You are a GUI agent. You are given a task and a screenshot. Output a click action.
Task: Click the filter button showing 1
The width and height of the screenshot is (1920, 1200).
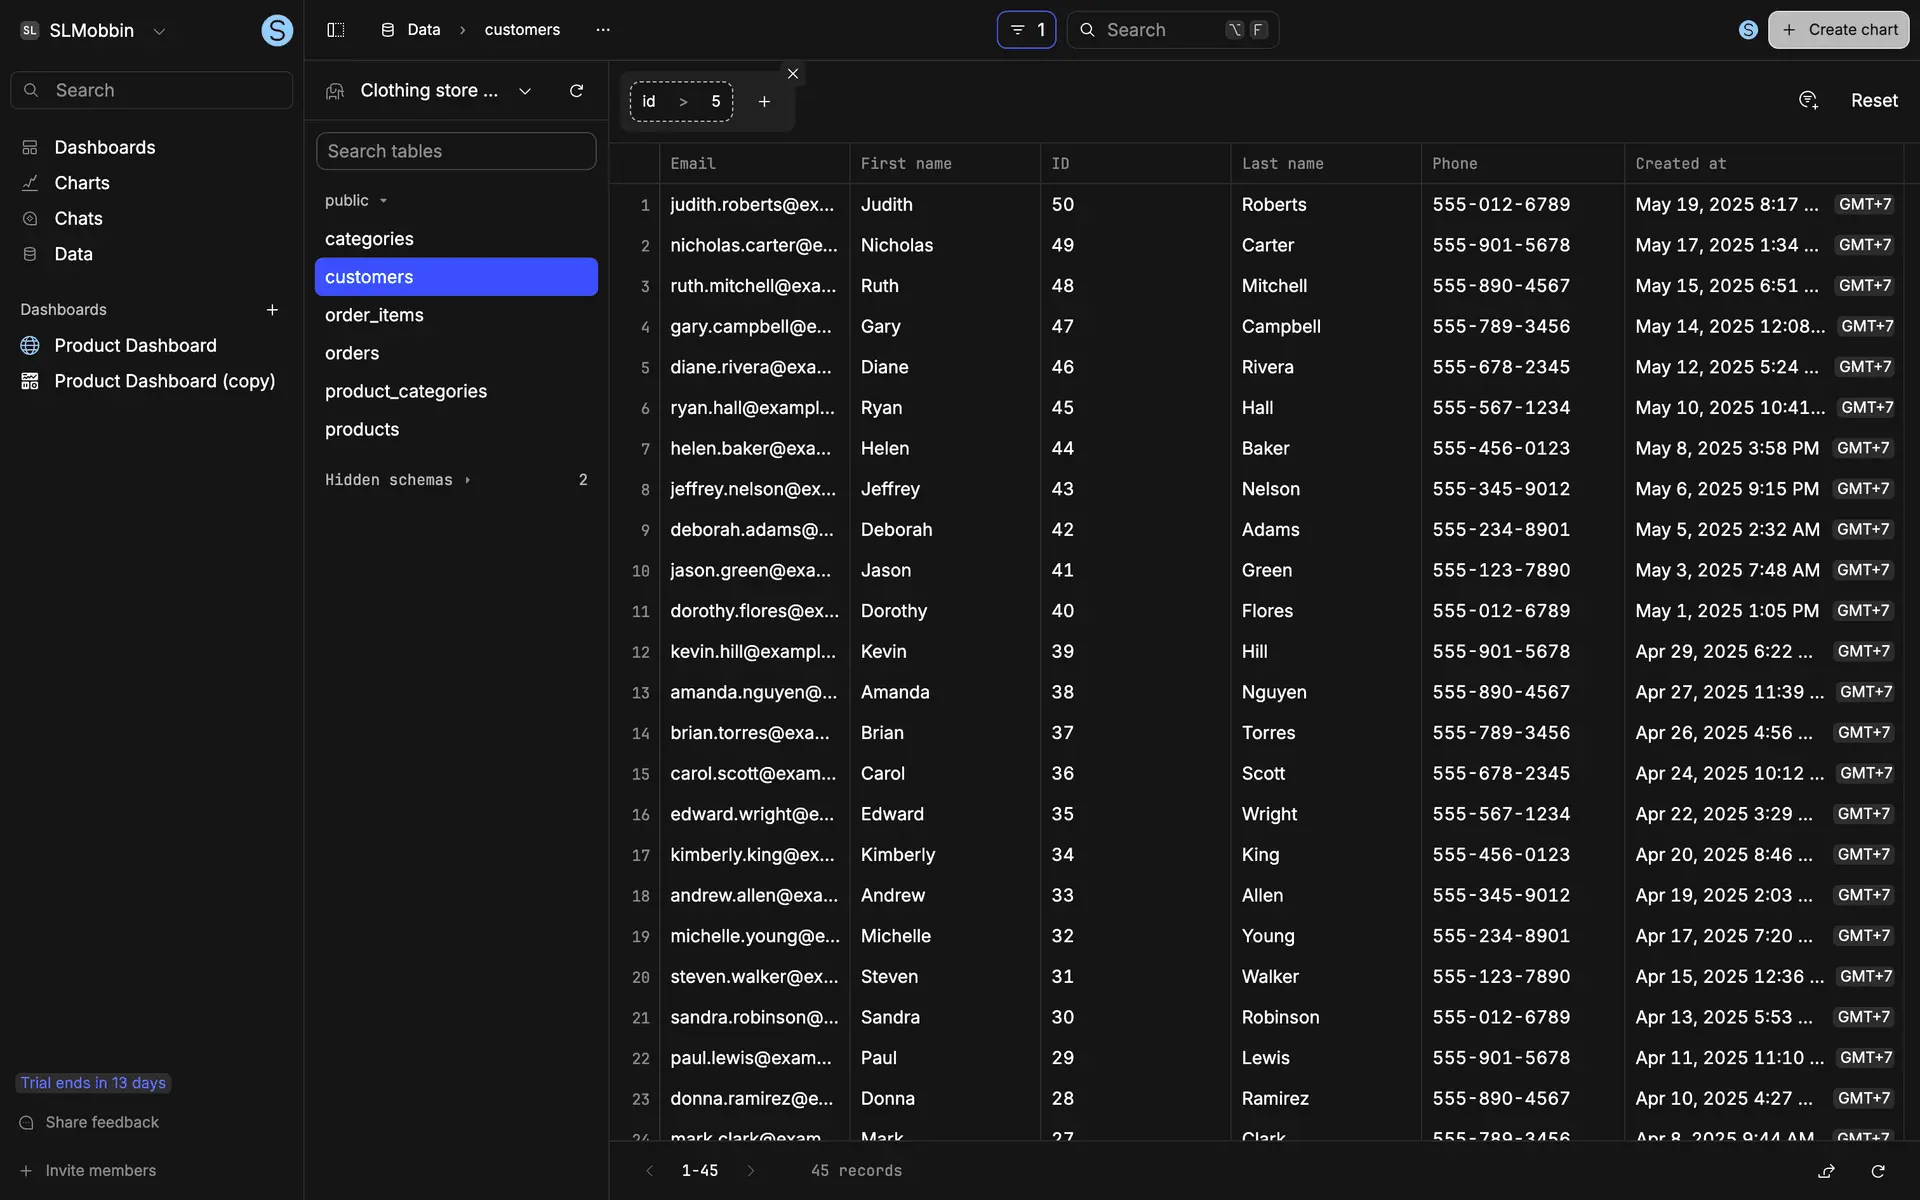pyautogui.click(x=1026, y=30)
